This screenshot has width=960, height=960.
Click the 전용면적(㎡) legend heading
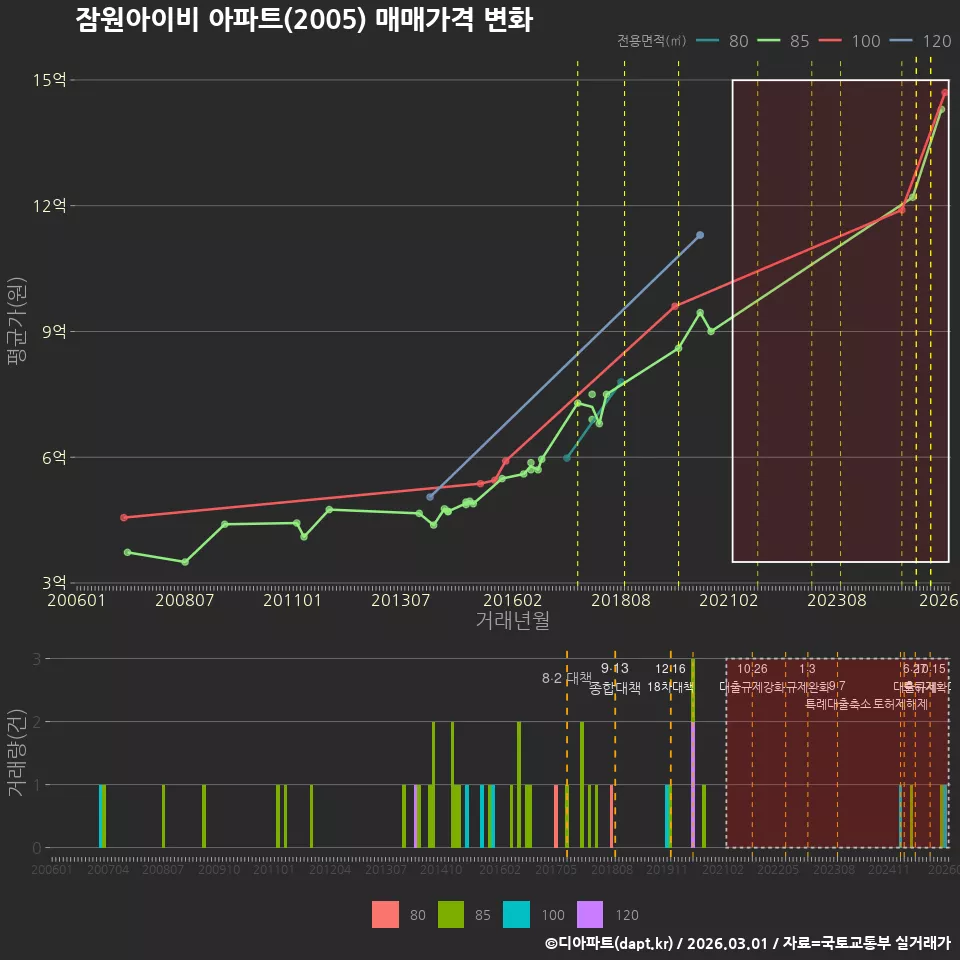(651, 41)
